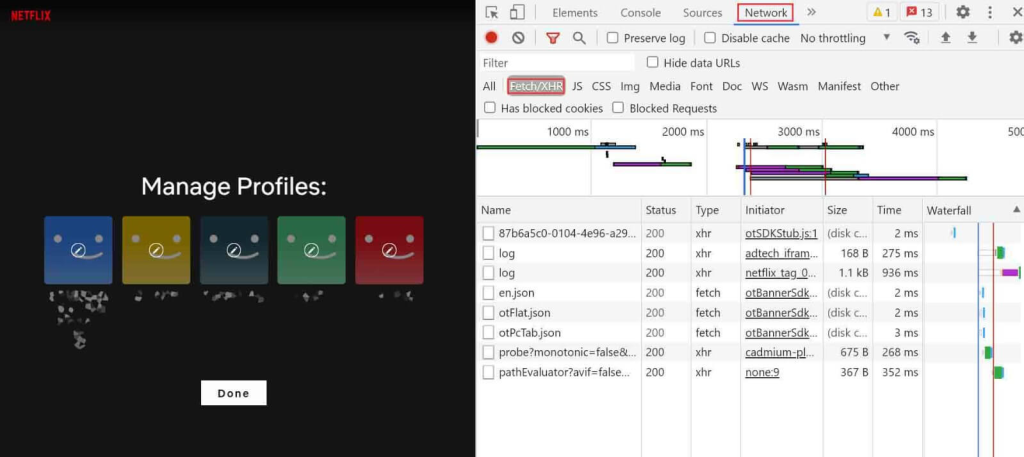
Task: Tick the Blocked Requests checkbox
Action: pyautogui.click(x=618, y=108)
